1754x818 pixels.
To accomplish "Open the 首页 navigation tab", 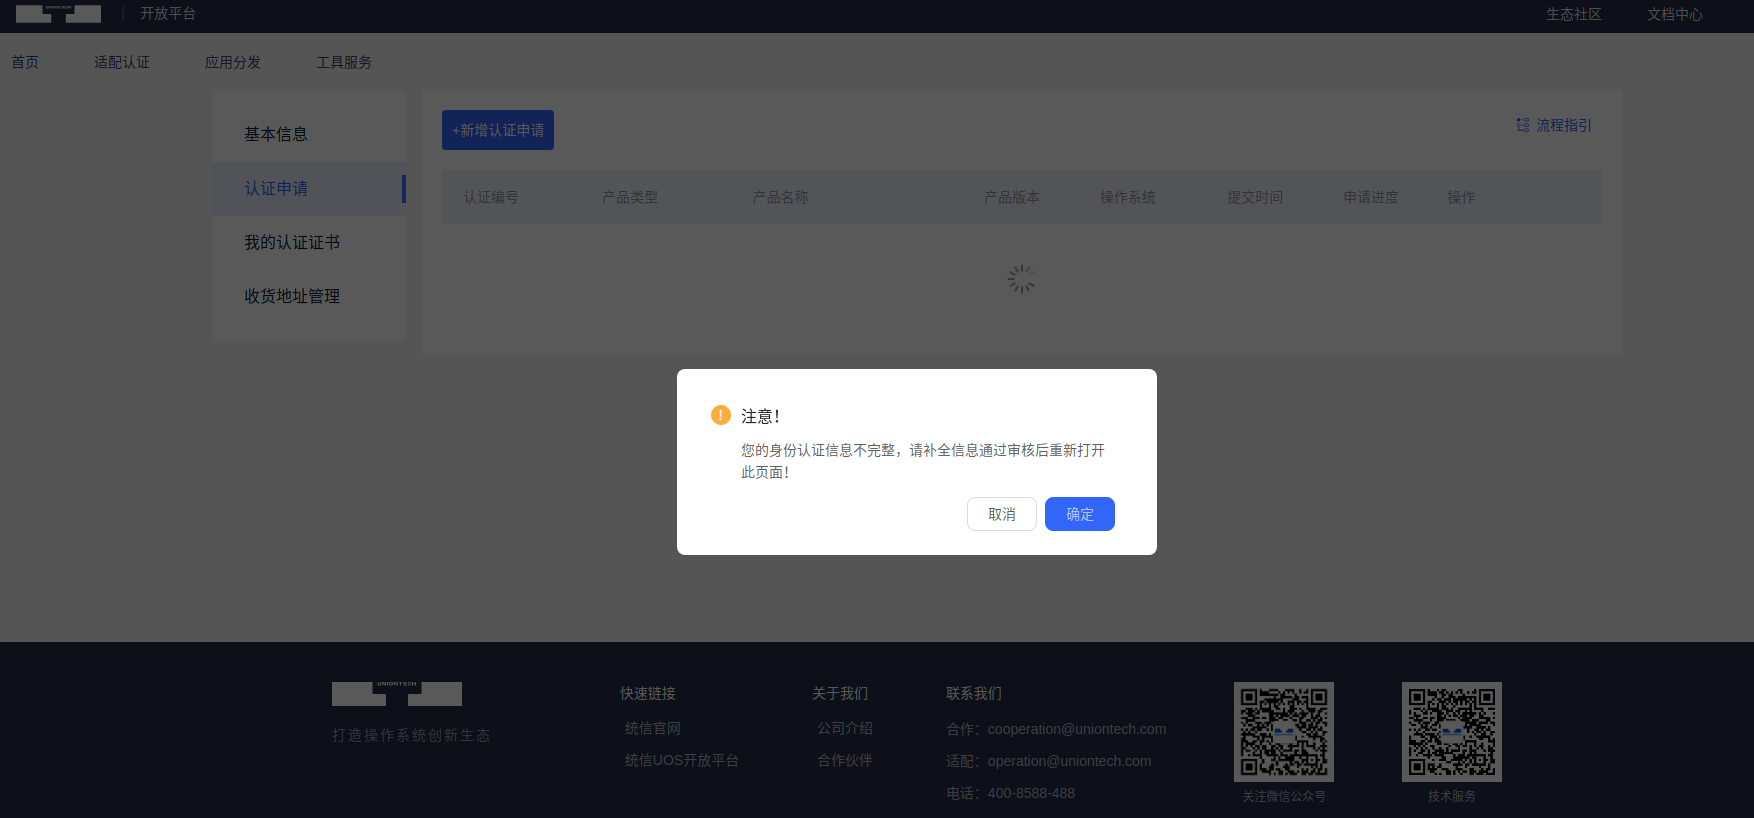I will (x=25, y=62).
